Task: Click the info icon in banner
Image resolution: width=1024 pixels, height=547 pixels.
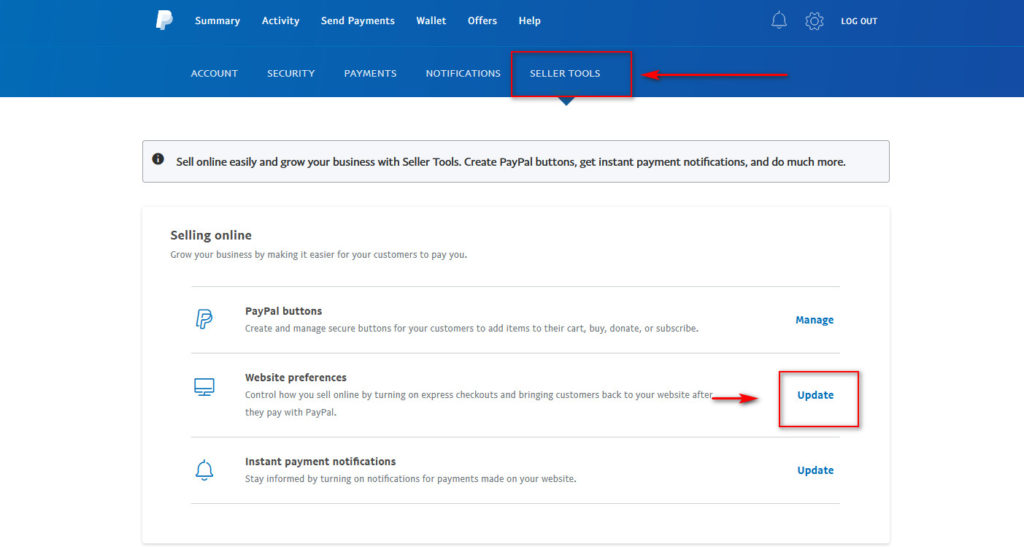Action: pyautogui.click(x=158, y=159)
